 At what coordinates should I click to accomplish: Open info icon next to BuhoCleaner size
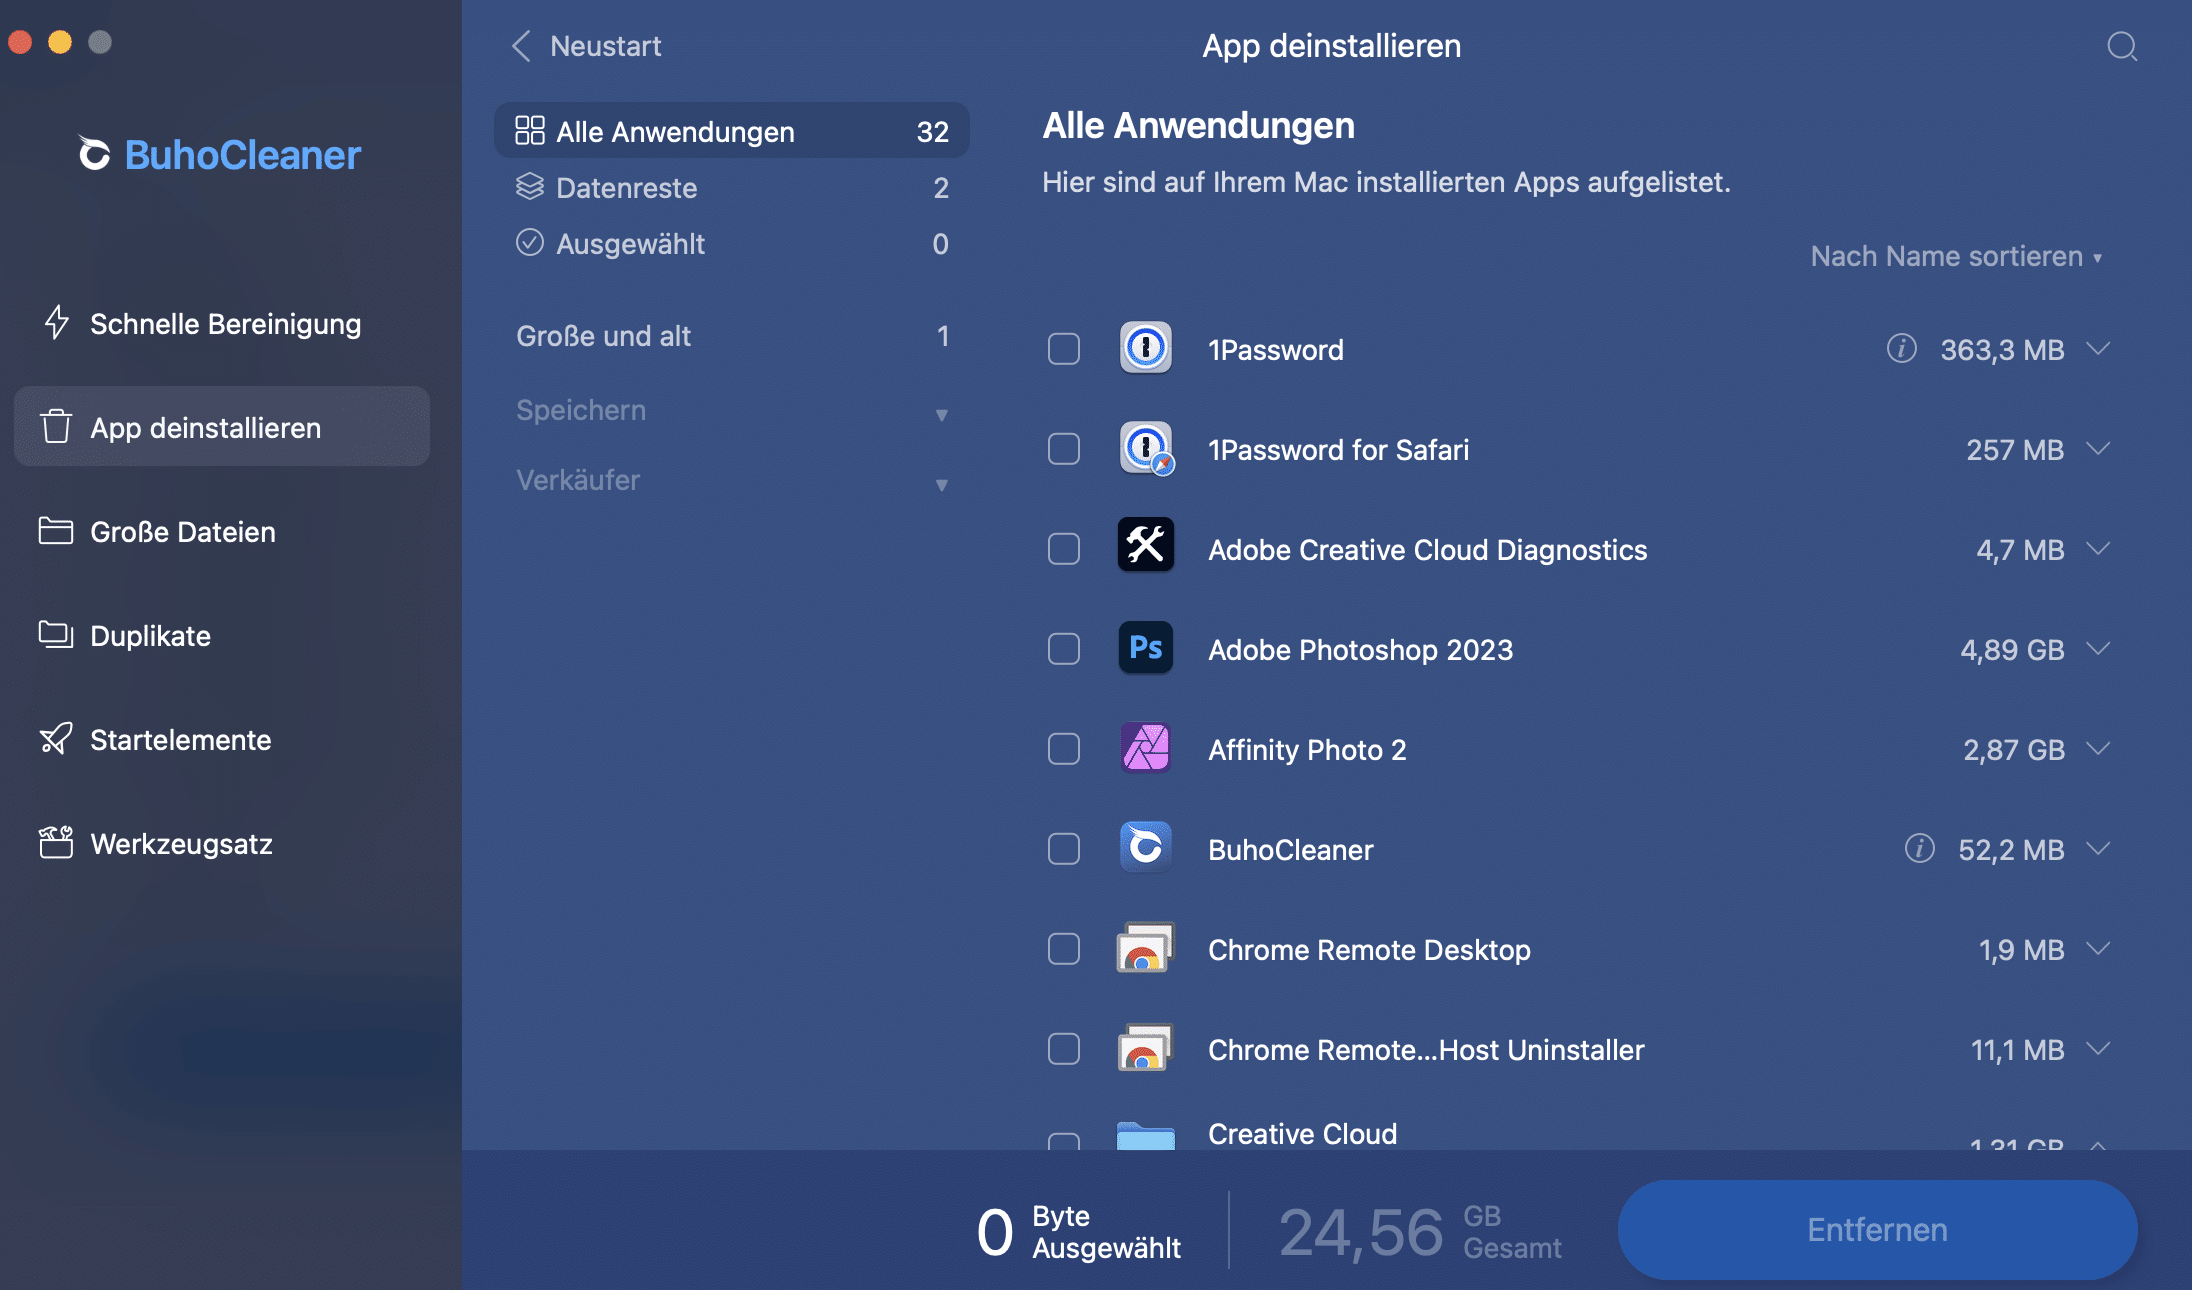coord(1919,848)
